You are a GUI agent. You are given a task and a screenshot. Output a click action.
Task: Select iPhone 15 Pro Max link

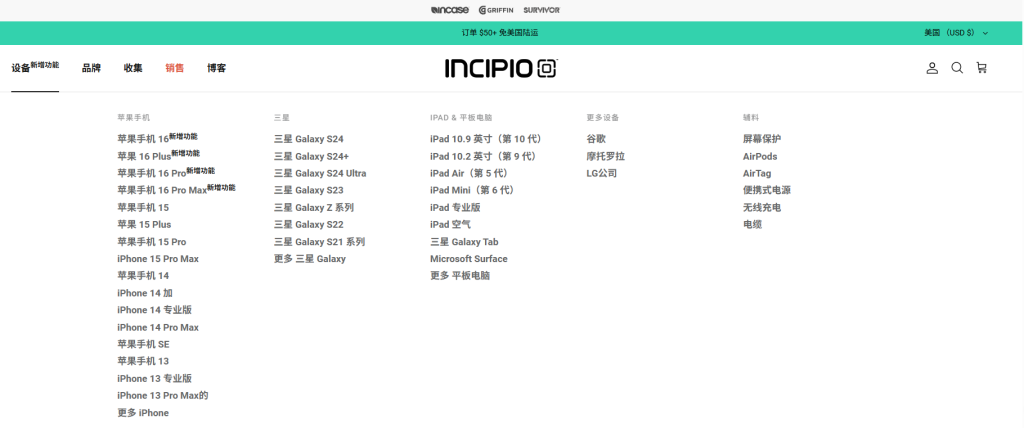[158, 259]
